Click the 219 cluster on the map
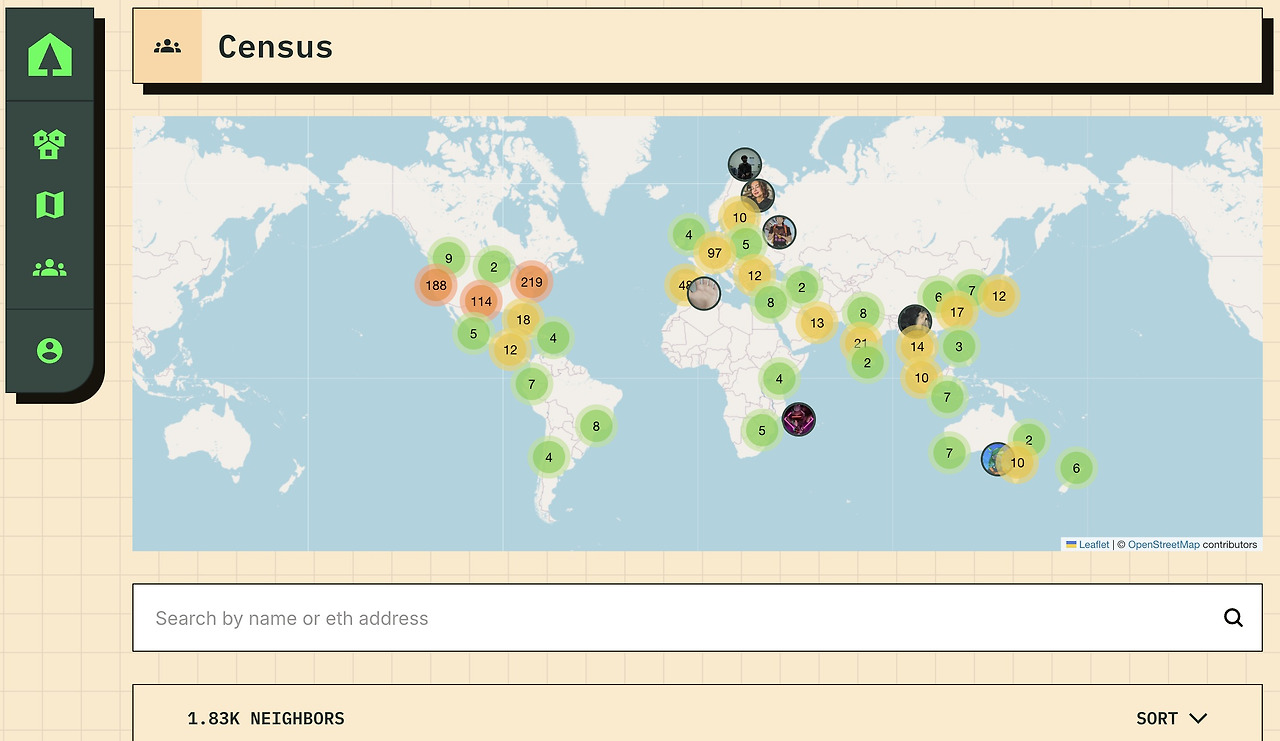Screen dimensions: 1280x741 point(531,282)
